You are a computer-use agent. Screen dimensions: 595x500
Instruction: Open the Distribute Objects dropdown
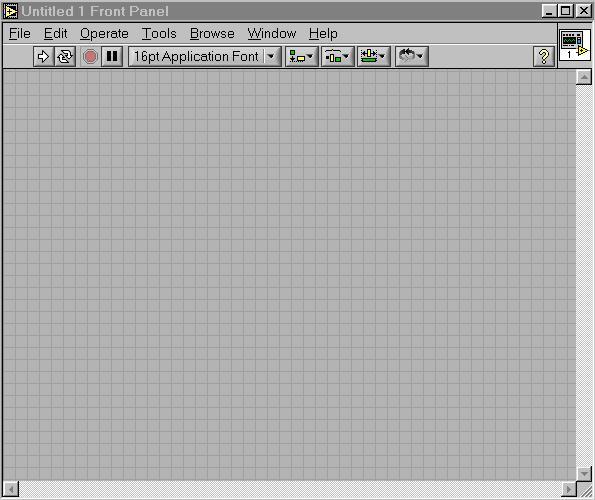[x=338, y=57]
